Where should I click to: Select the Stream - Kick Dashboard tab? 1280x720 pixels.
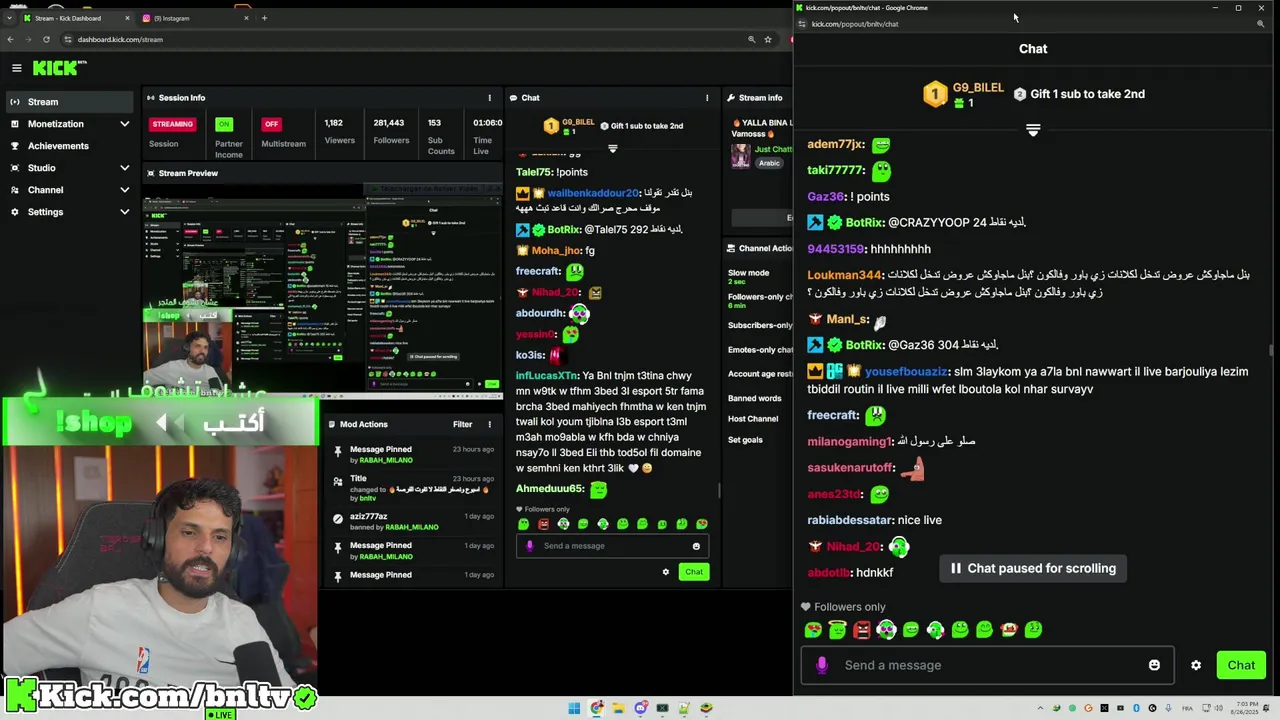(76, 18)
